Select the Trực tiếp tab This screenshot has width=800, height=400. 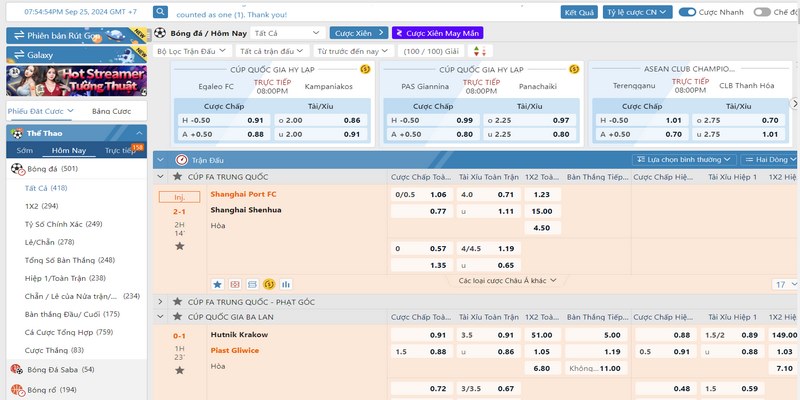coord(120,151)
